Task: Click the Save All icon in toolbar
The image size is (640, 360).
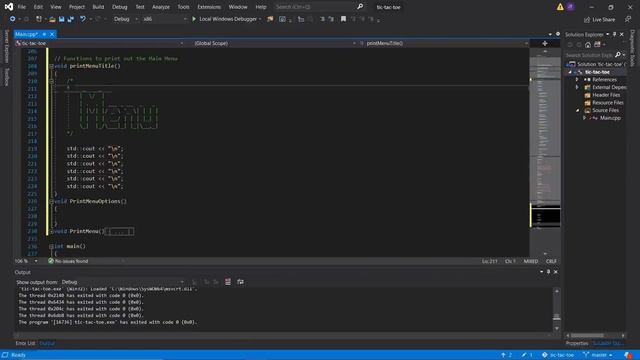Action: (71, 19)
